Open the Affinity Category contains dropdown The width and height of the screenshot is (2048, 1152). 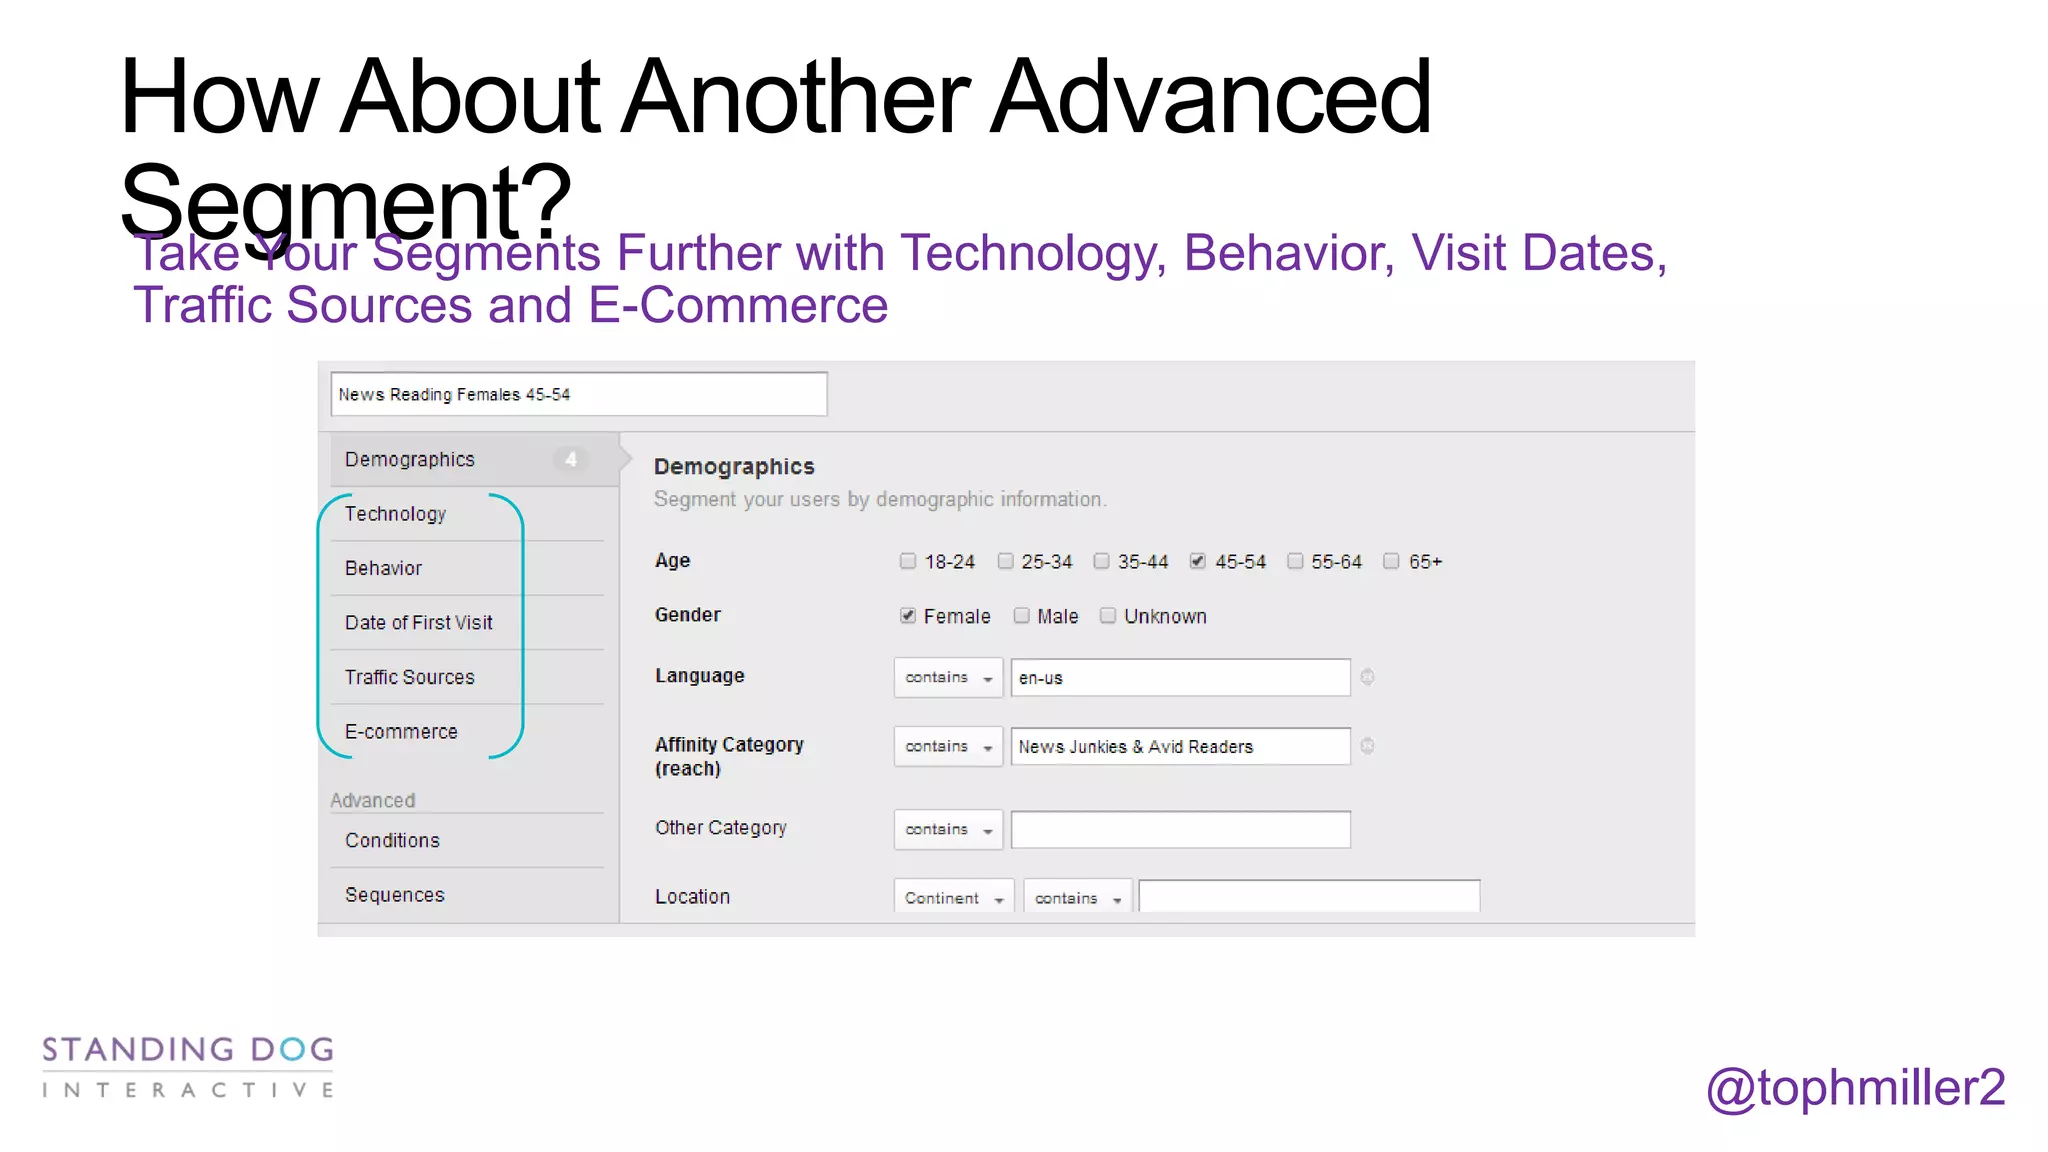[x=948, y=746]
